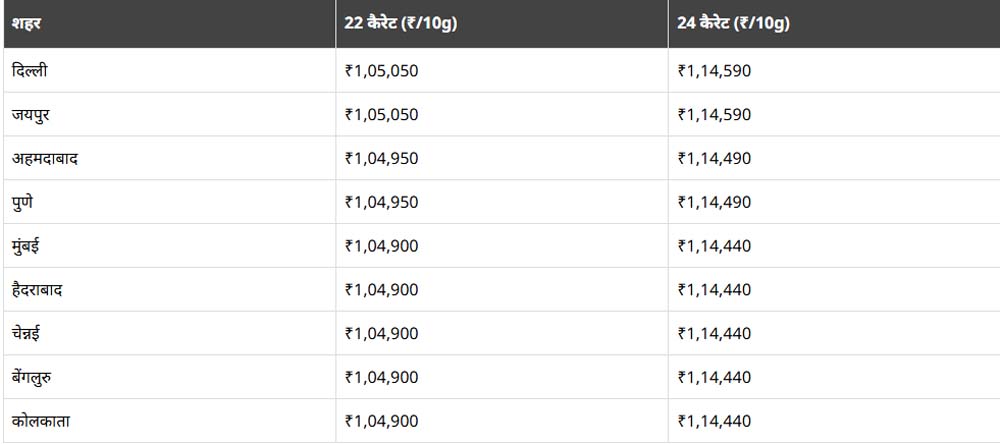Select the चेन्नई city cell
Viewport: 1000px width, 444px height.
(x=29, y=333)
